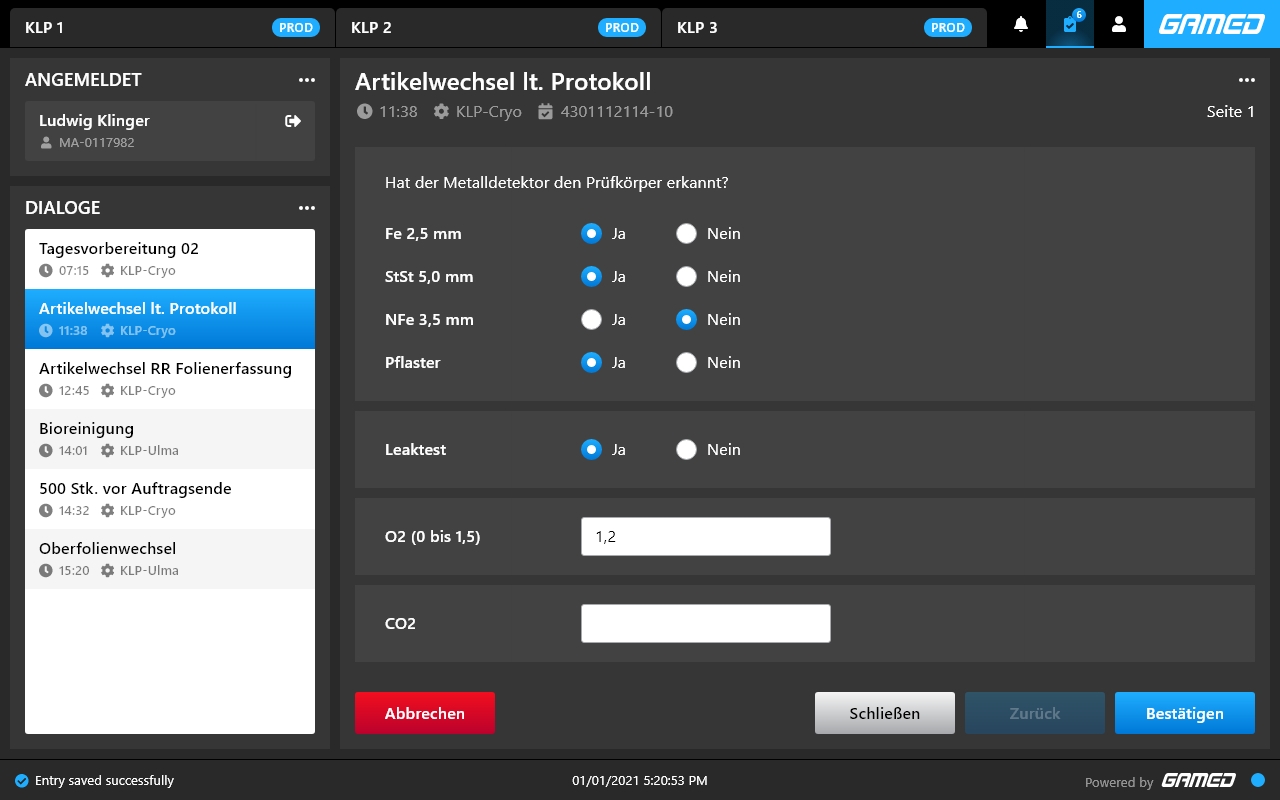Viewport: 1280px width, 800px height.
Task: Click the Entry saved successfully status message
Action: (104, 780)
